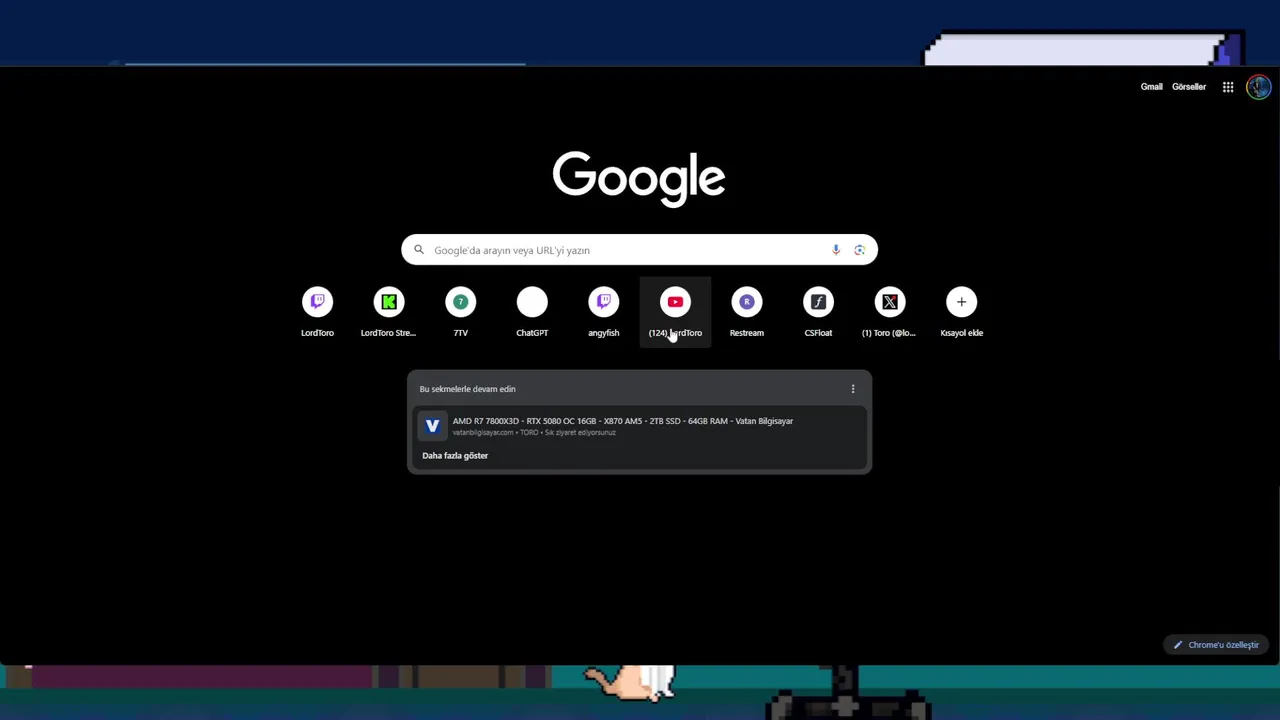1280x720 pixels.
Task: Open the ChatGPT shortcut
Action: coord(532,312)
